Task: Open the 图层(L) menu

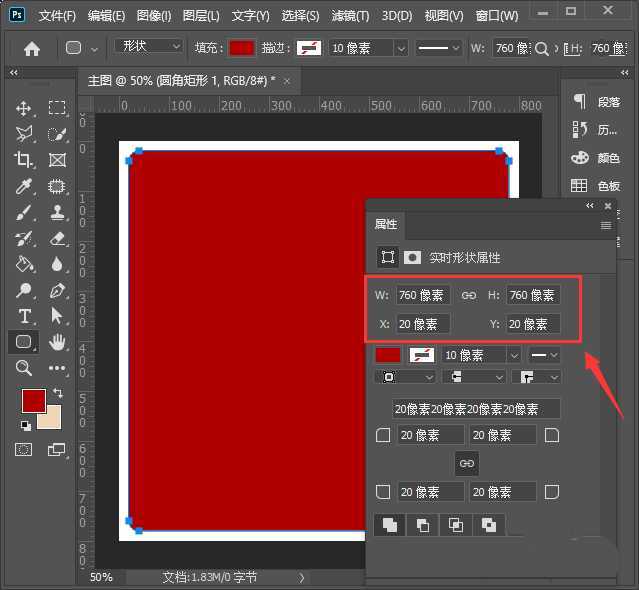Action: pos(200,16)
